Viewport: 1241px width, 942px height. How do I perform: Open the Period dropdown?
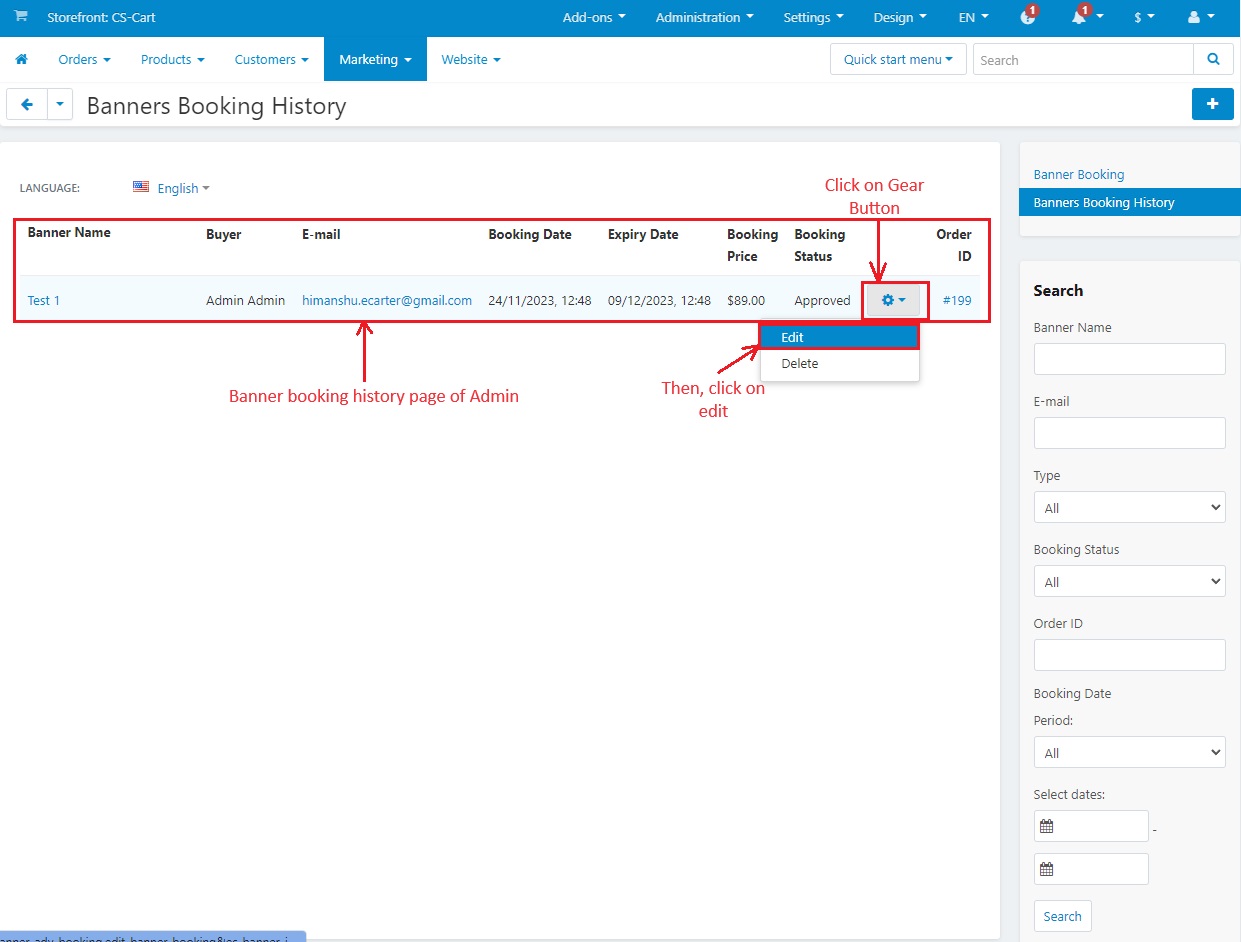pyautogui.click(x=1129, y=753)
